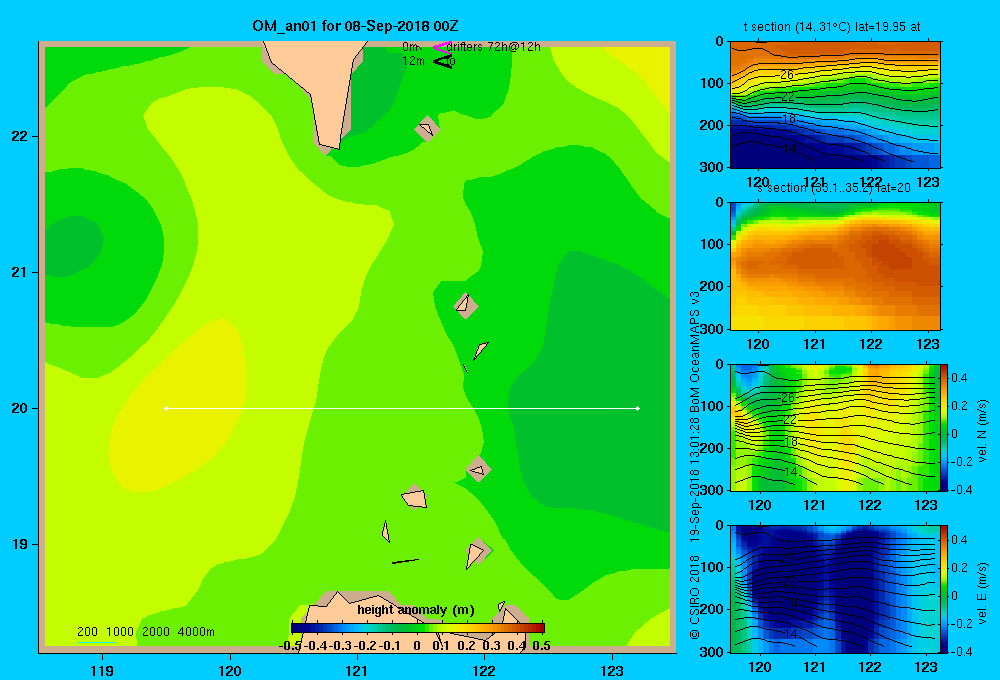Click the vel. N vertical colorbar

point(945,427)
